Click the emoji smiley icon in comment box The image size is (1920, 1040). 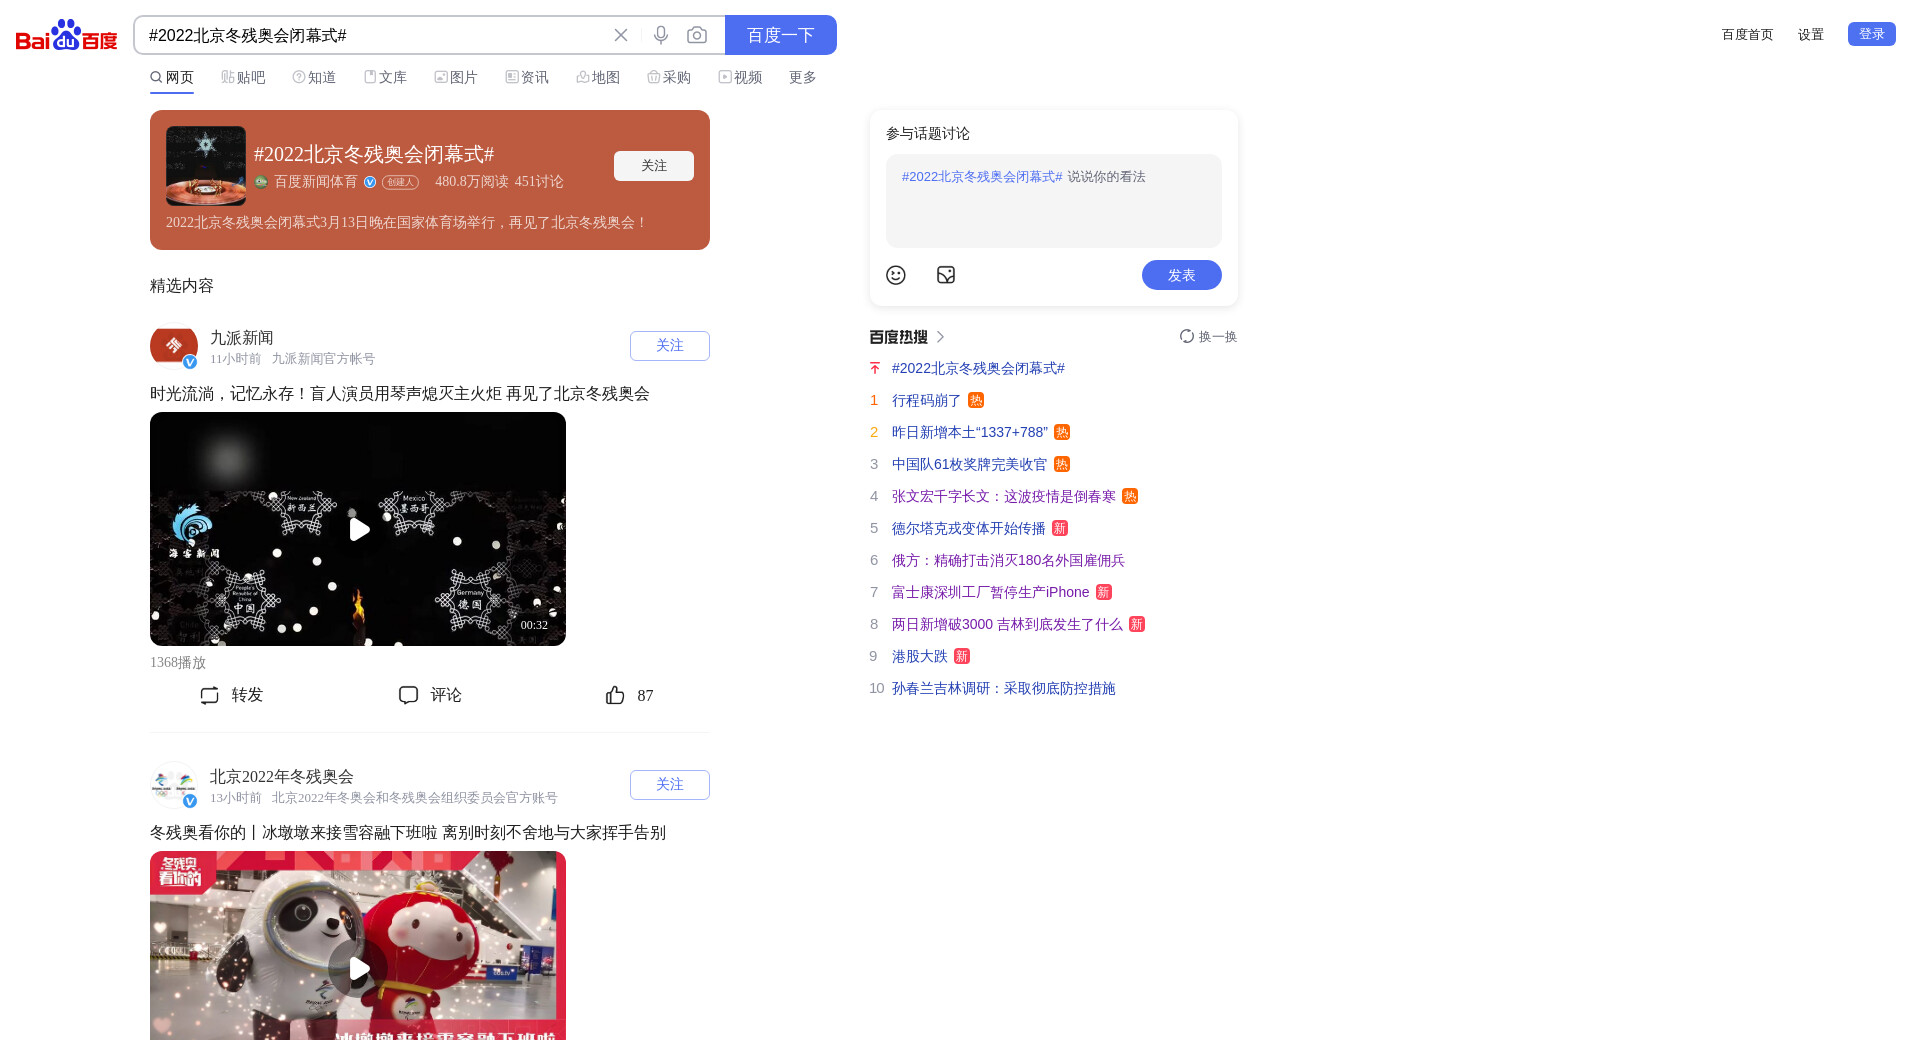(896, 275)
